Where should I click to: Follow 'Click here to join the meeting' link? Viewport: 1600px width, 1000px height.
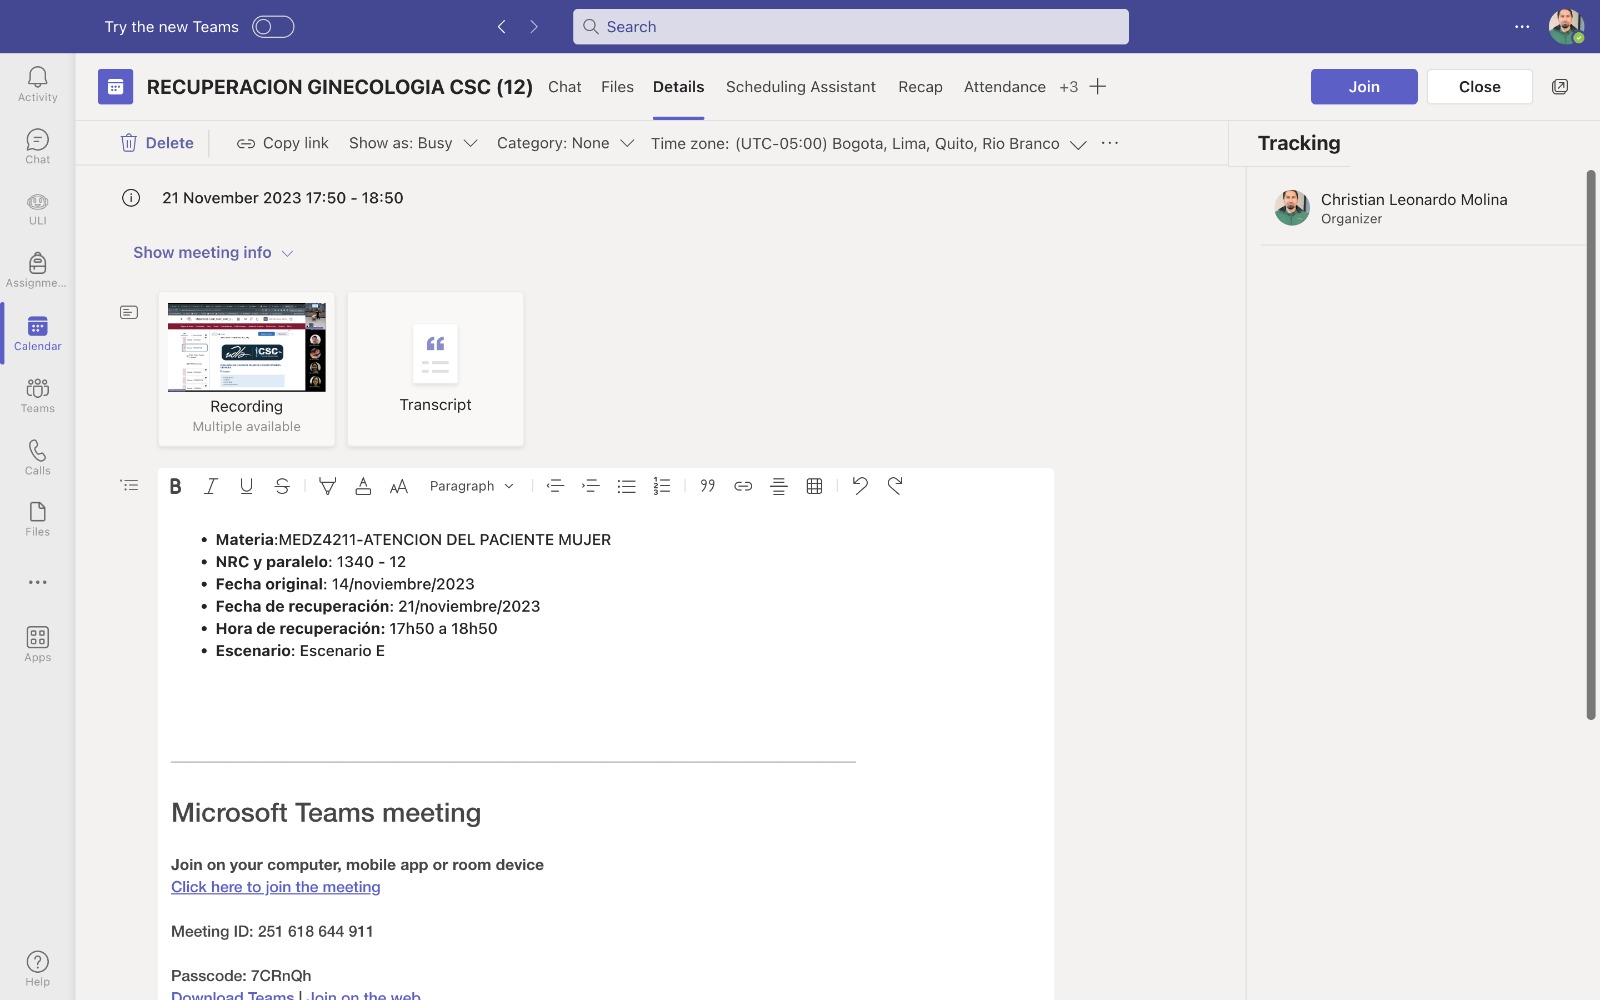click(275, 887)
